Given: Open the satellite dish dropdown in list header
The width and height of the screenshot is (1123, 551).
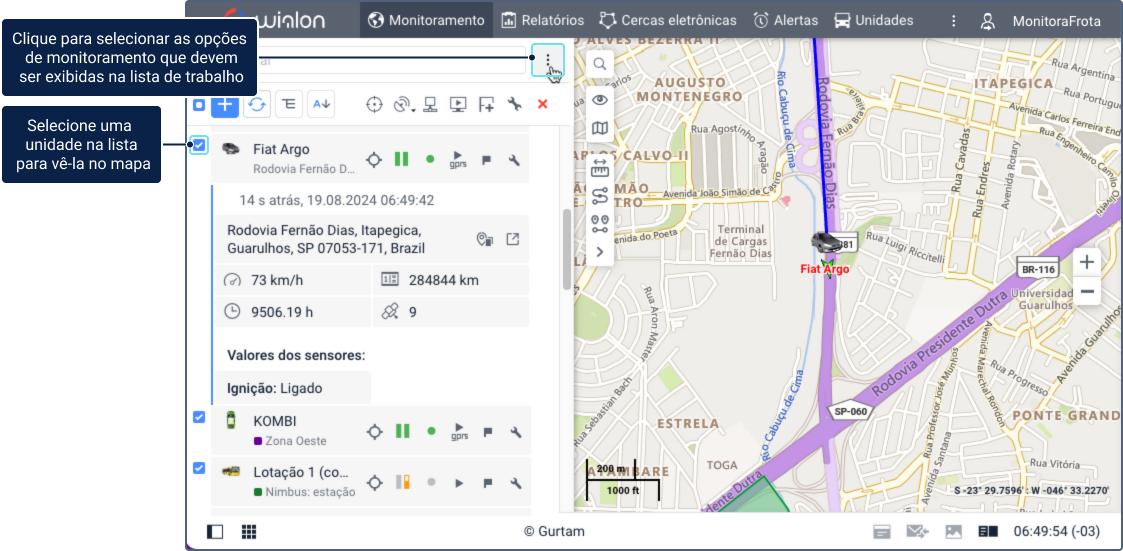Looking at the screenshot, I should click(x=404, y=105).
